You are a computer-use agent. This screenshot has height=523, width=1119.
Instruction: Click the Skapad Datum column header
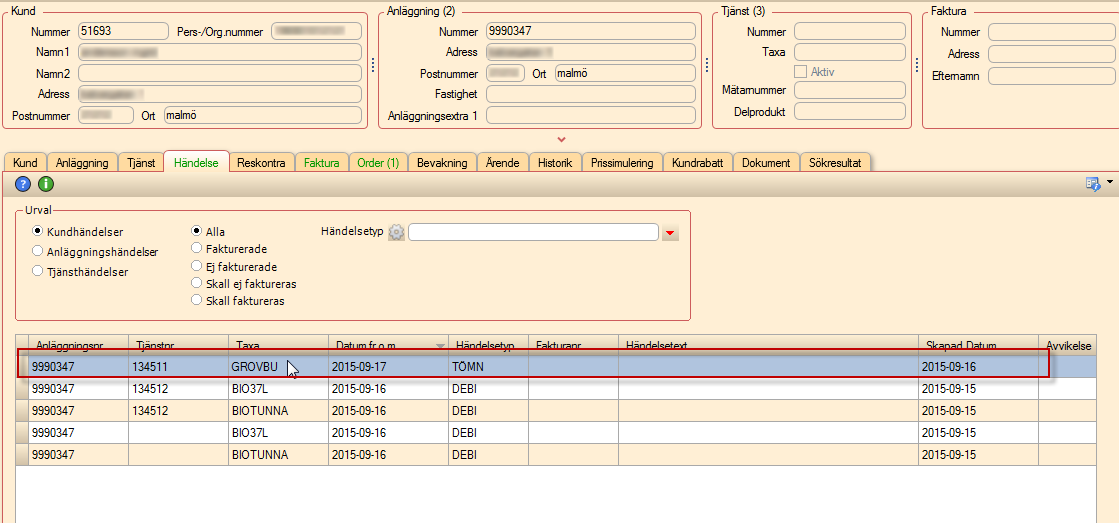977,345
